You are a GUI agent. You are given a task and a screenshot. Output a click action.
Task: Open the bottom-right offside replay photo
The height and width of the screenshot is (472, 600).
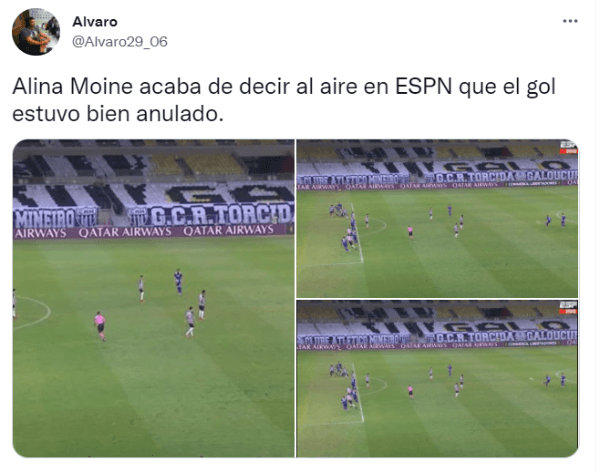click(437, 379)
